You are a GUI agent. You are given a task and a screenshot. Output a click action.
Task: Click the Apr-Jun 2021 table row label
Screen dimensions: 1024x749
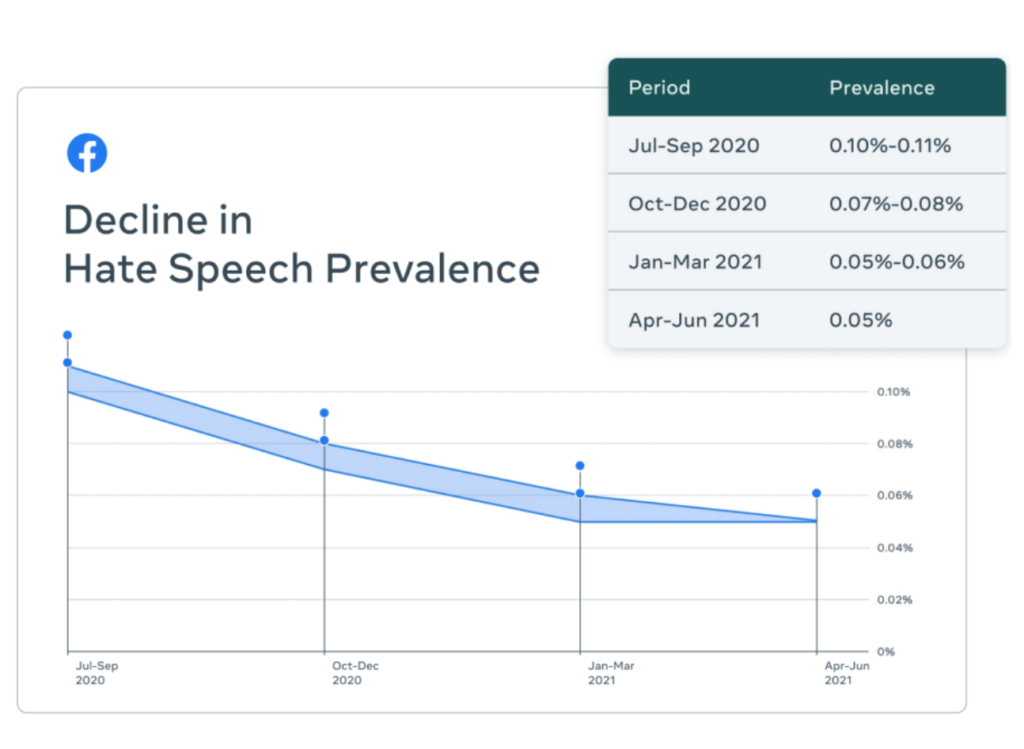coord(693,320)
